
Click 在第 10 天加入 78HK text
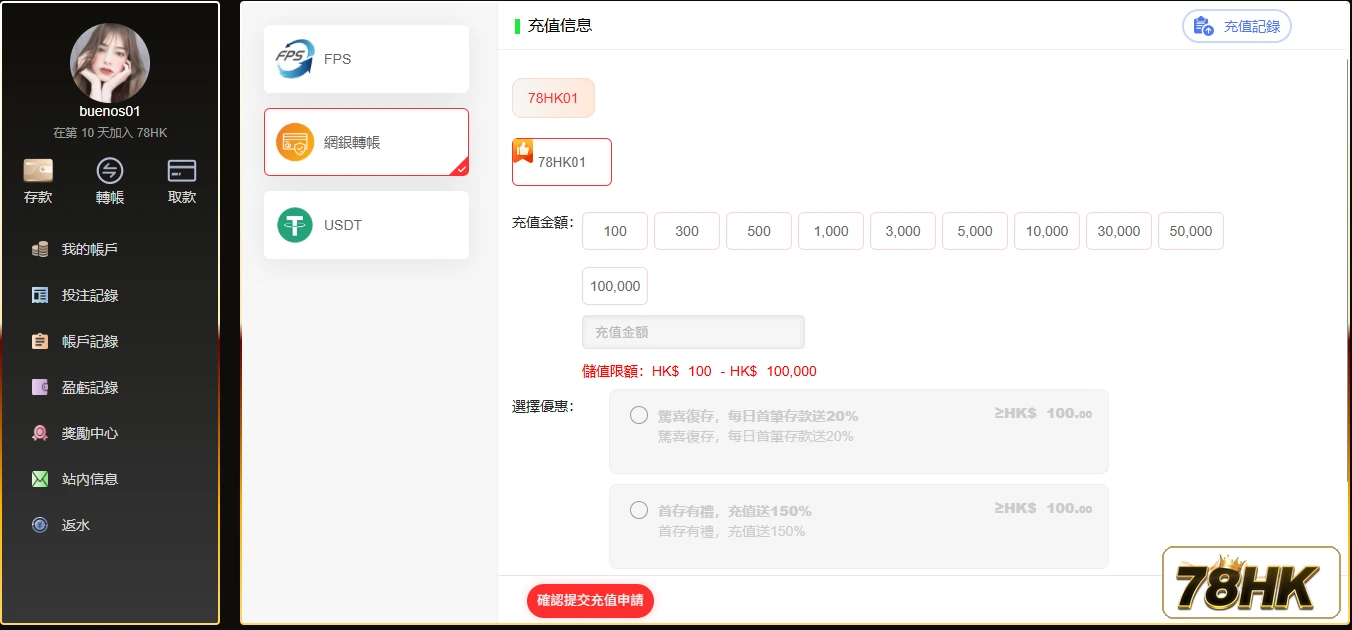110,133
